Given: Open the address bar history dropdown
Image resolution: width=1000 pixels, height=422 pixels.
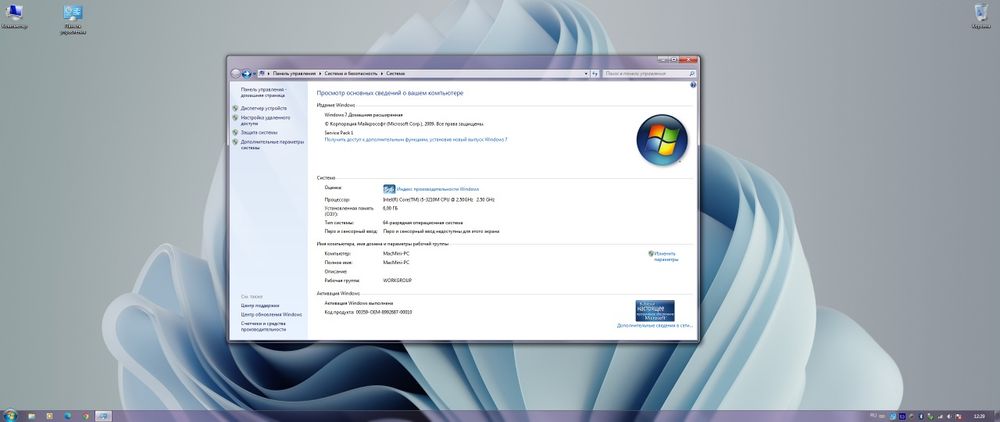Looking at the screenshot, I should tap(586, 74).
